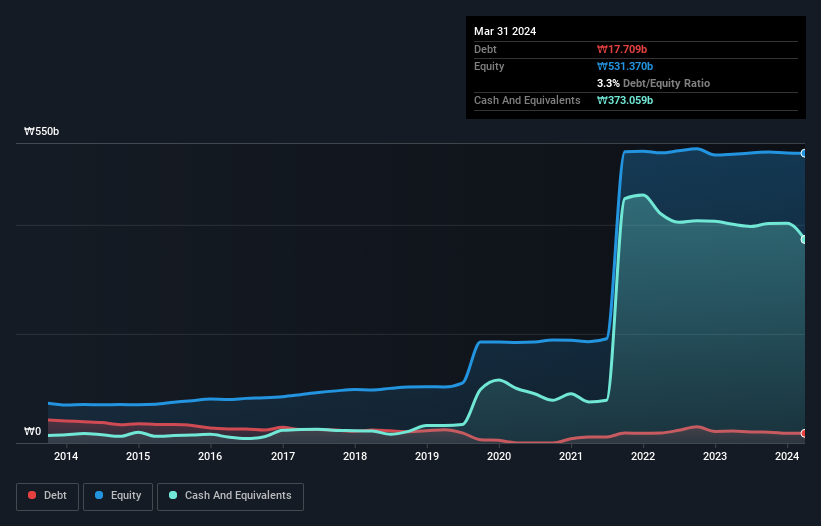
Task: Click the red dot in Debt legend
Action: click(32, 495)
